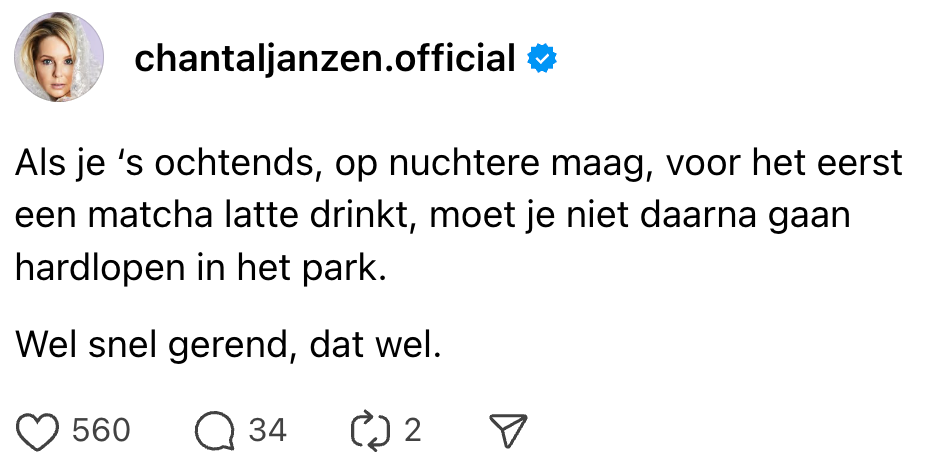
Task: Click the blue verified badge
Action: (x=542, y=60)
